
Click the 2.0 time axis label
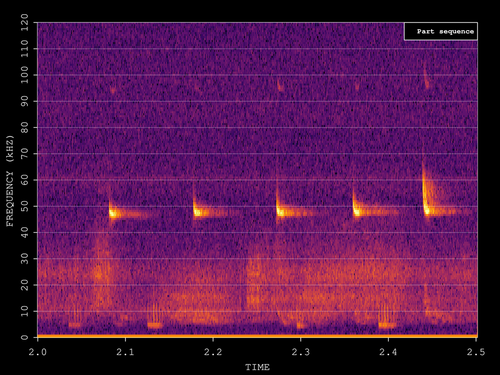tap(38, 352)
